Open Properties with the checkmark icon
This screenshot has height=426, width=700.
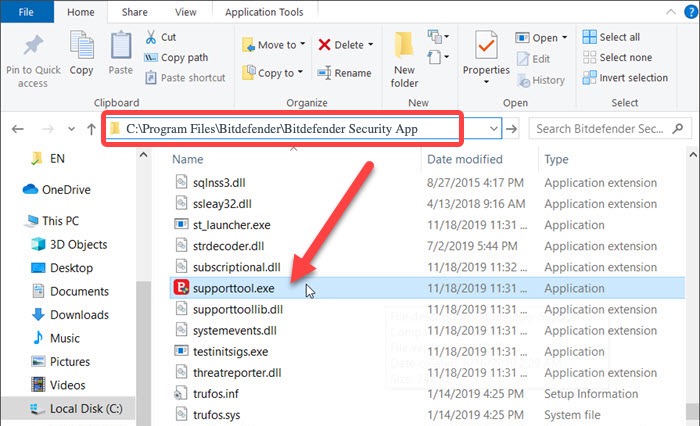[x=486, y=46]
